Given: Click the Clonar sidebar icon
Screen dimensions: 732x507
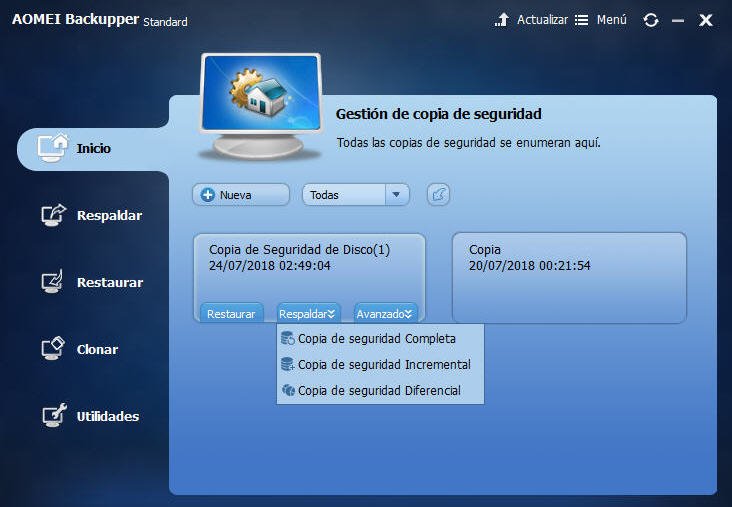Looking at the screenshot, I should coord(53,348).
